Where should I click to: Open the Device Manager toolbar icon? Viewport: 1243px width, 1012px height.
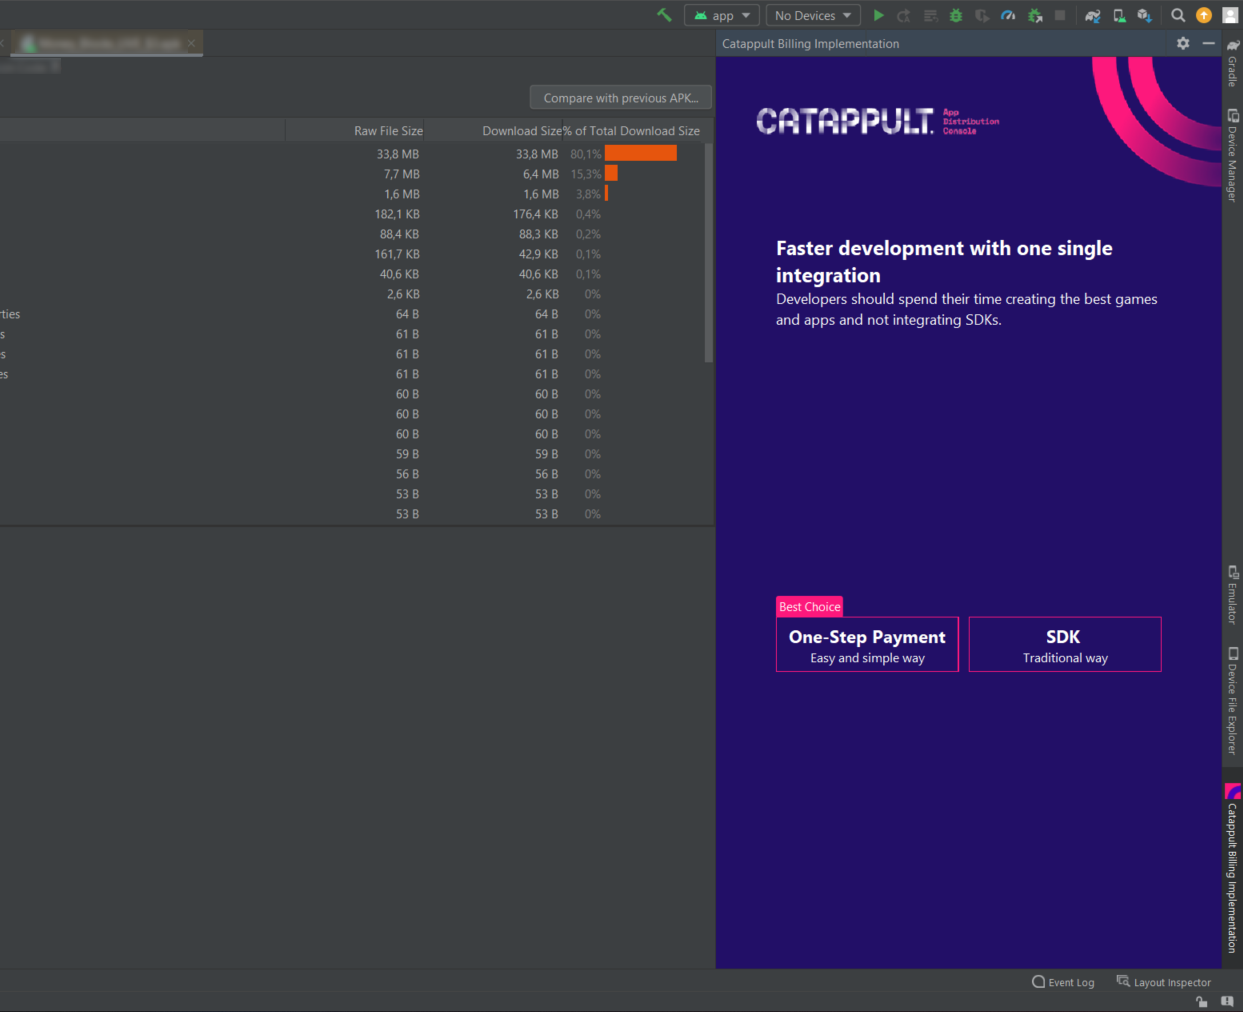coord(1119,15)
